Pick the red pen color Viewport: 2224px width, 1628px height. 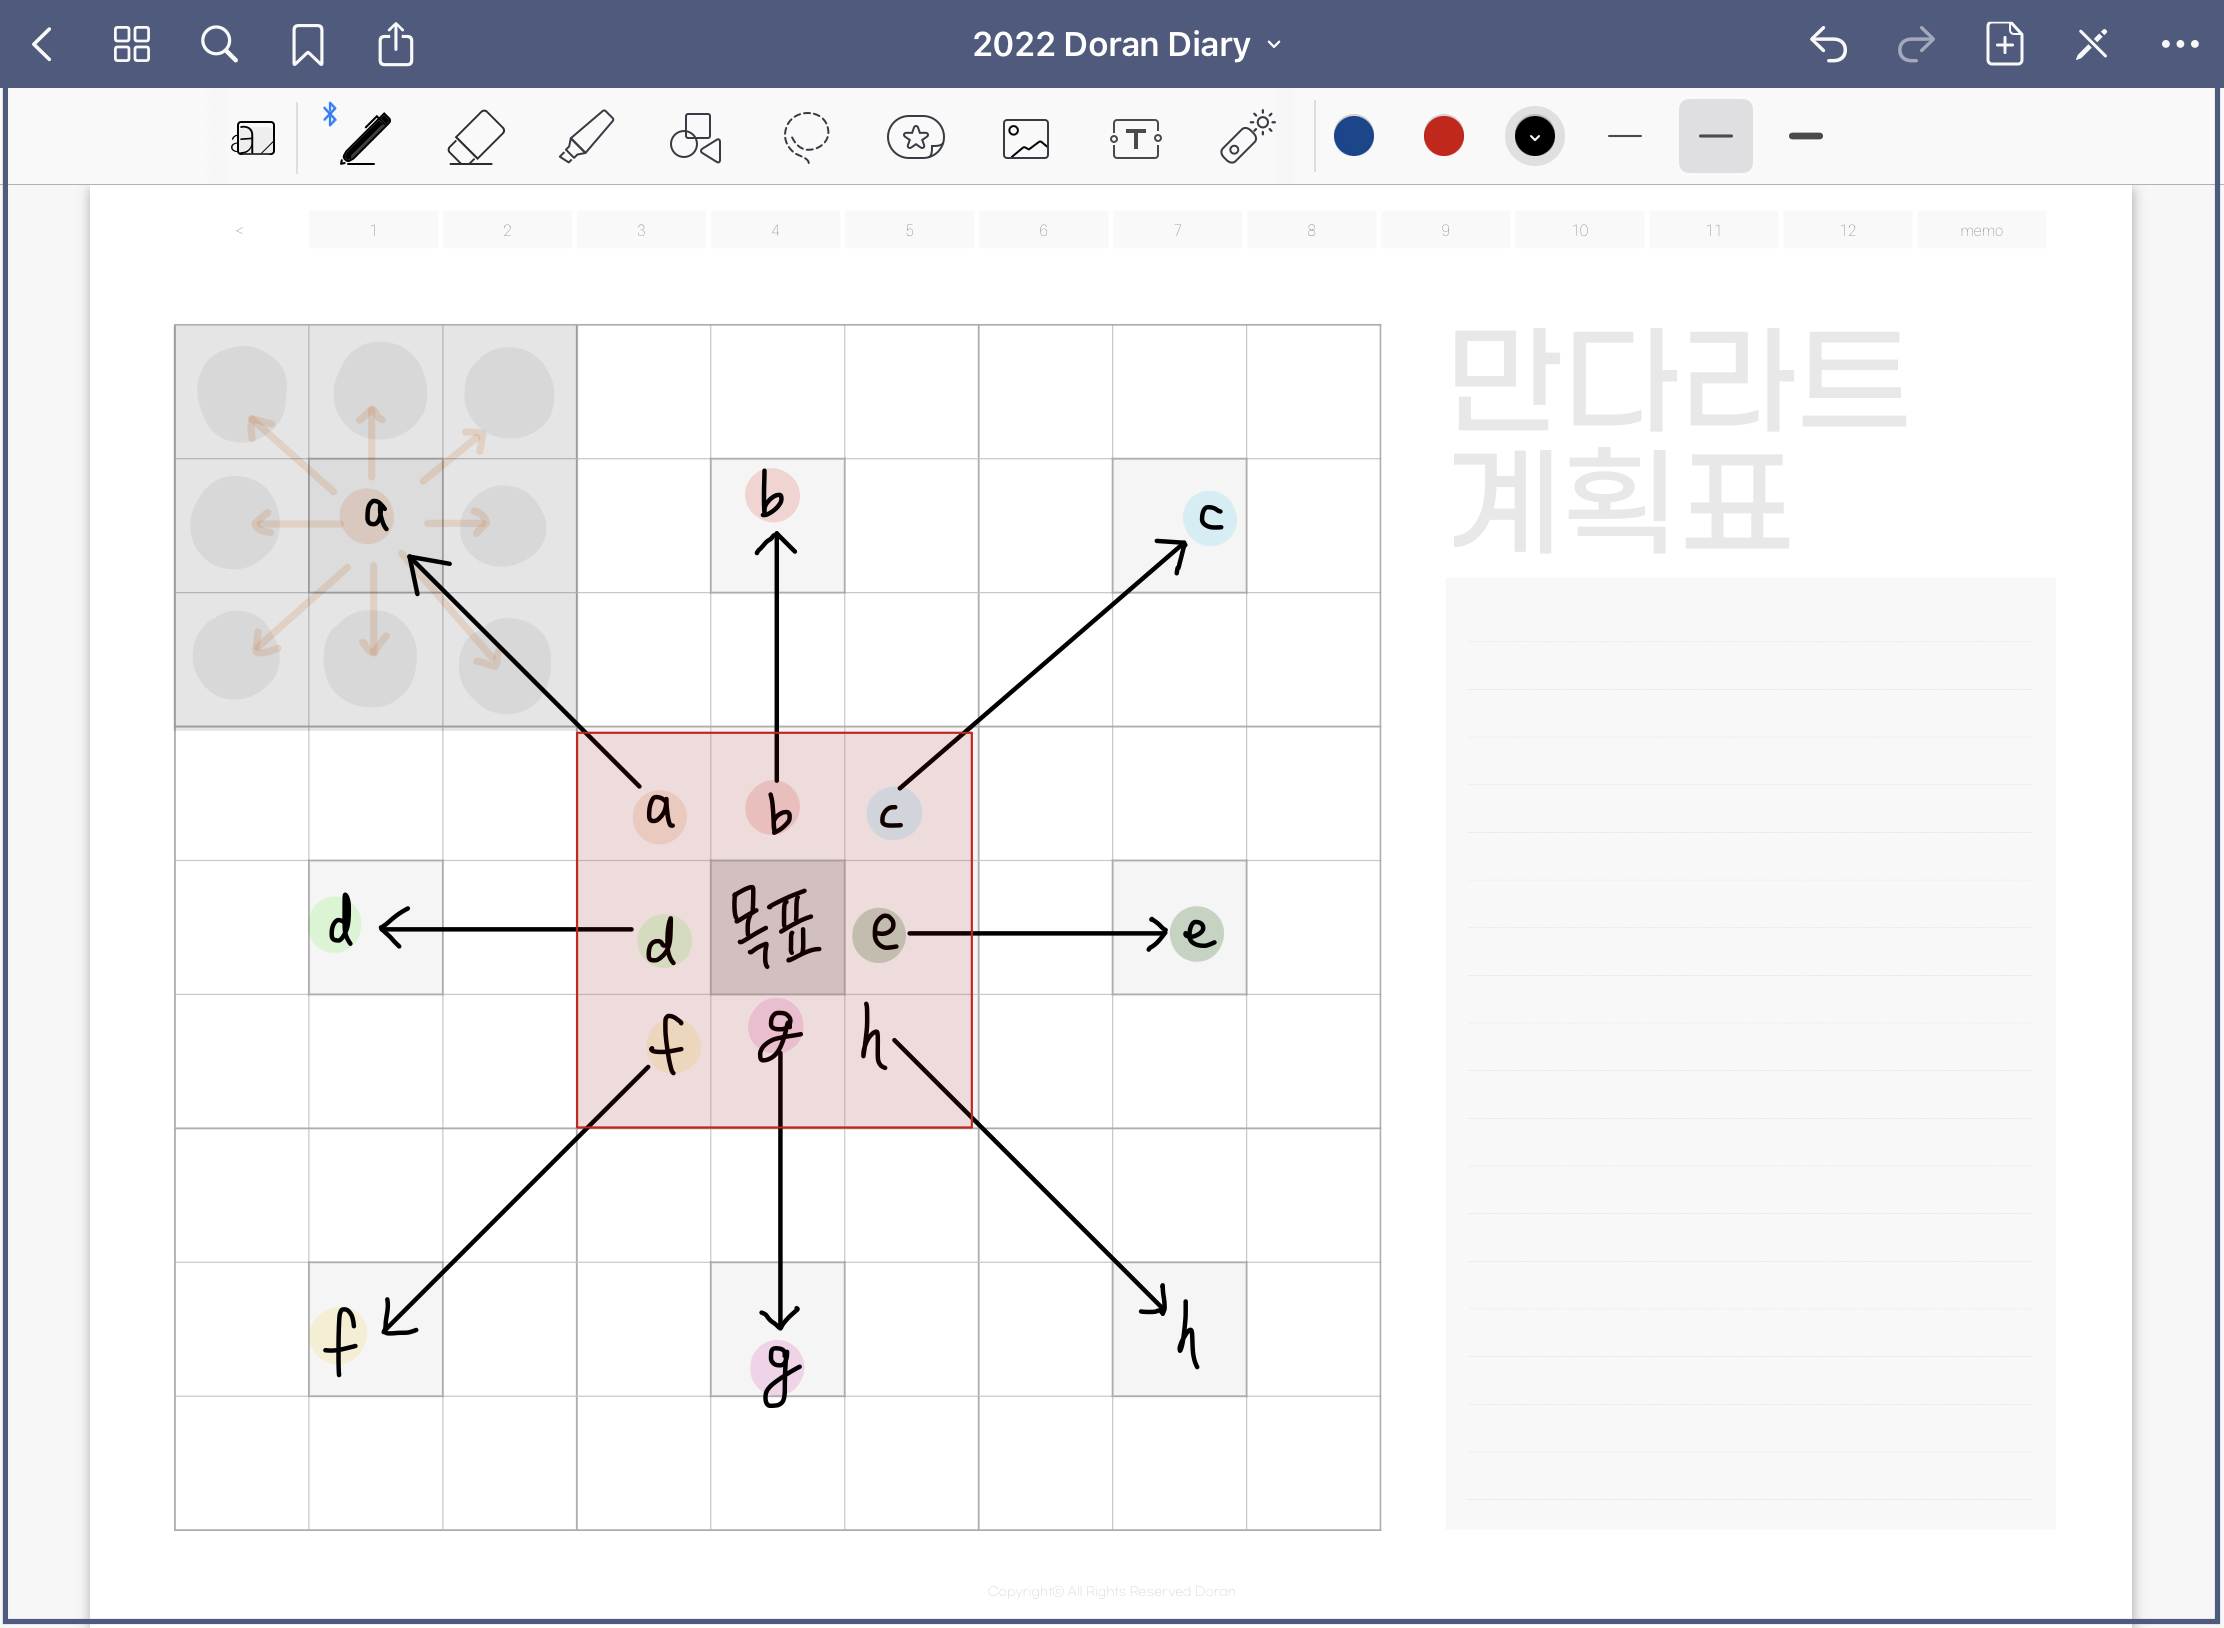click(x=1443, y=136)
